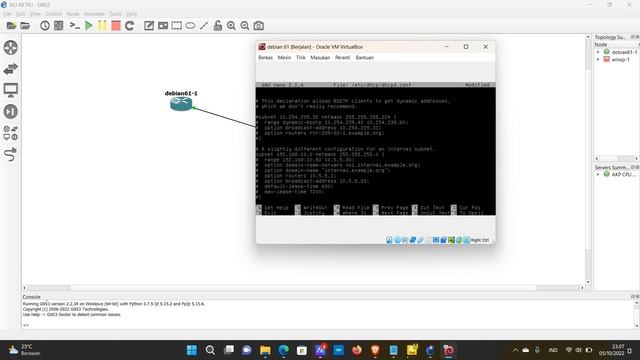This screenshot has height=360, width=640.
Task: Select the draw ellipse tool
Action: [190, 26]
